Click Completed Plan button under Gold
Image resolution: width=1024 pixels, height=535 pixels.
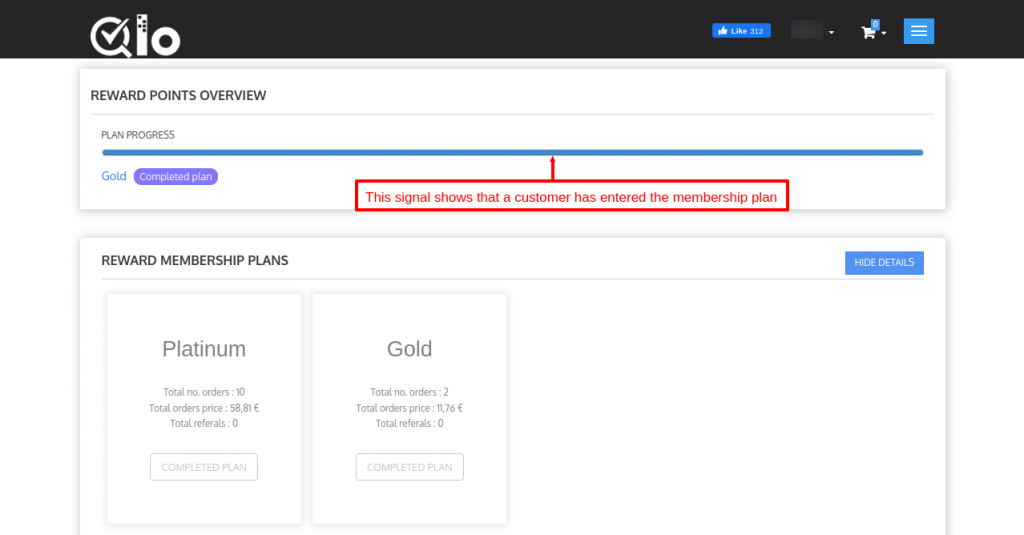tap(409, 467)
